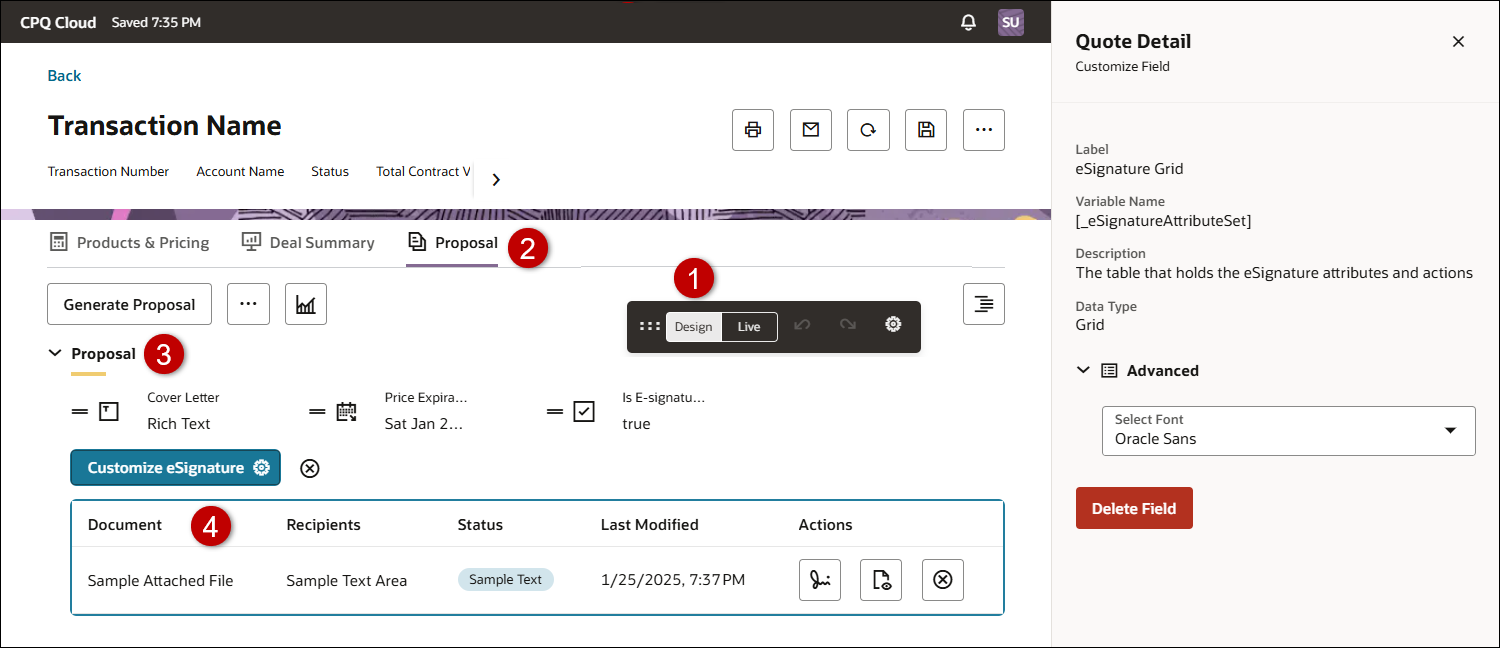The width and height of the screenshot is (1500, 648).
Task: Toggle the Is E-signature checkbox field
Action: pyautogui.click(x=583, y=410)
